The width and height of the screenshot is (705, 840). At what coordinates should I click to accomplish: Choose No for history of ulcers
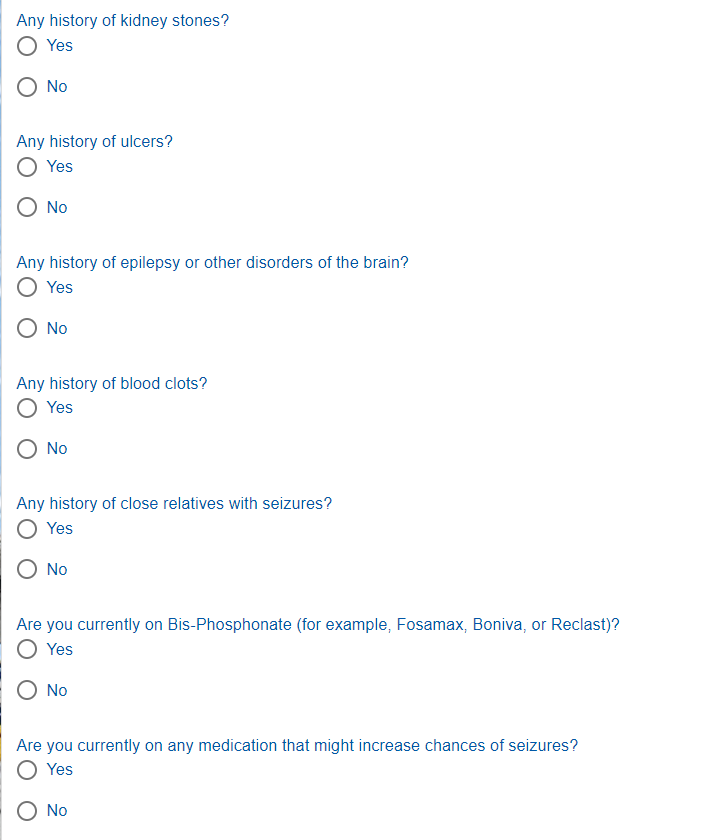[28, 208]
